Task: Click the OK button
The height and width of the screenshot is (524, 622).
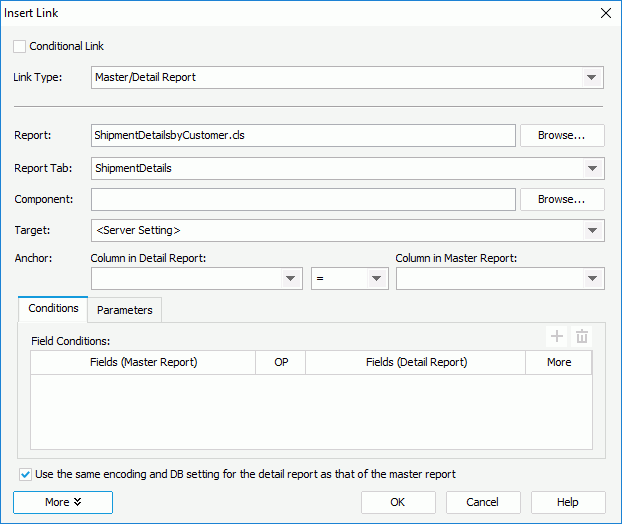Action: pos(398,502)
